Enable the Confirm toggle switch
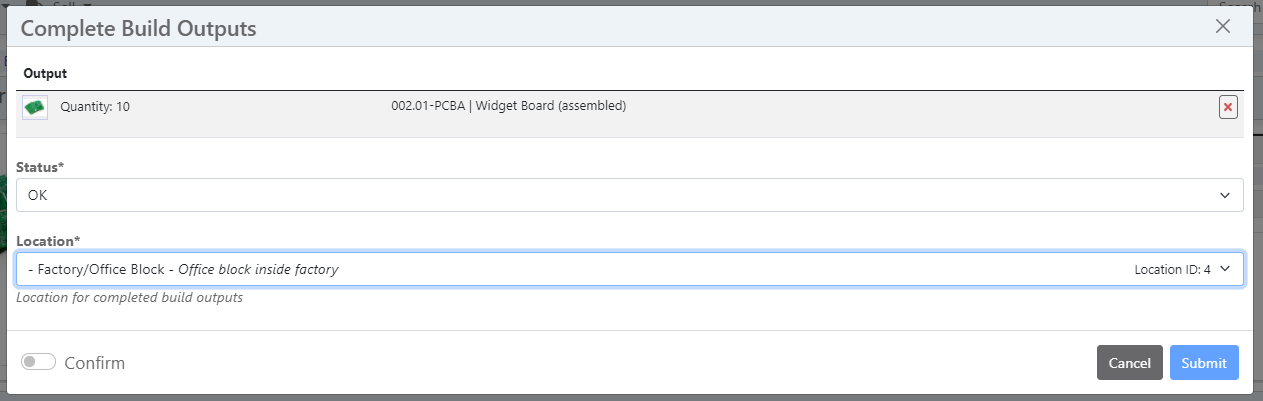 pyautogui.click(x=39, y=362)
